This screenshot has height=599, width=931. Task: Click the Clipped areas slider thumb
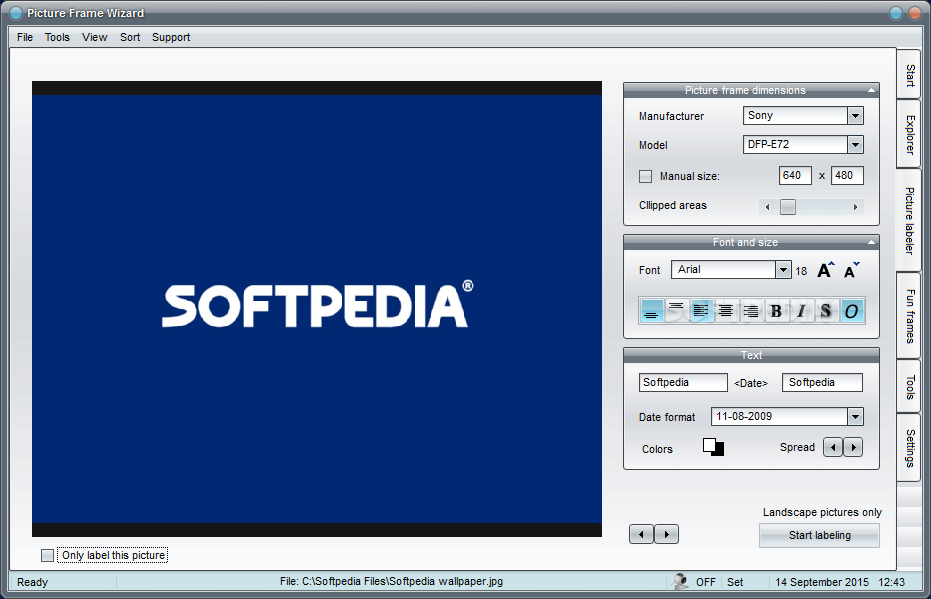788,207
